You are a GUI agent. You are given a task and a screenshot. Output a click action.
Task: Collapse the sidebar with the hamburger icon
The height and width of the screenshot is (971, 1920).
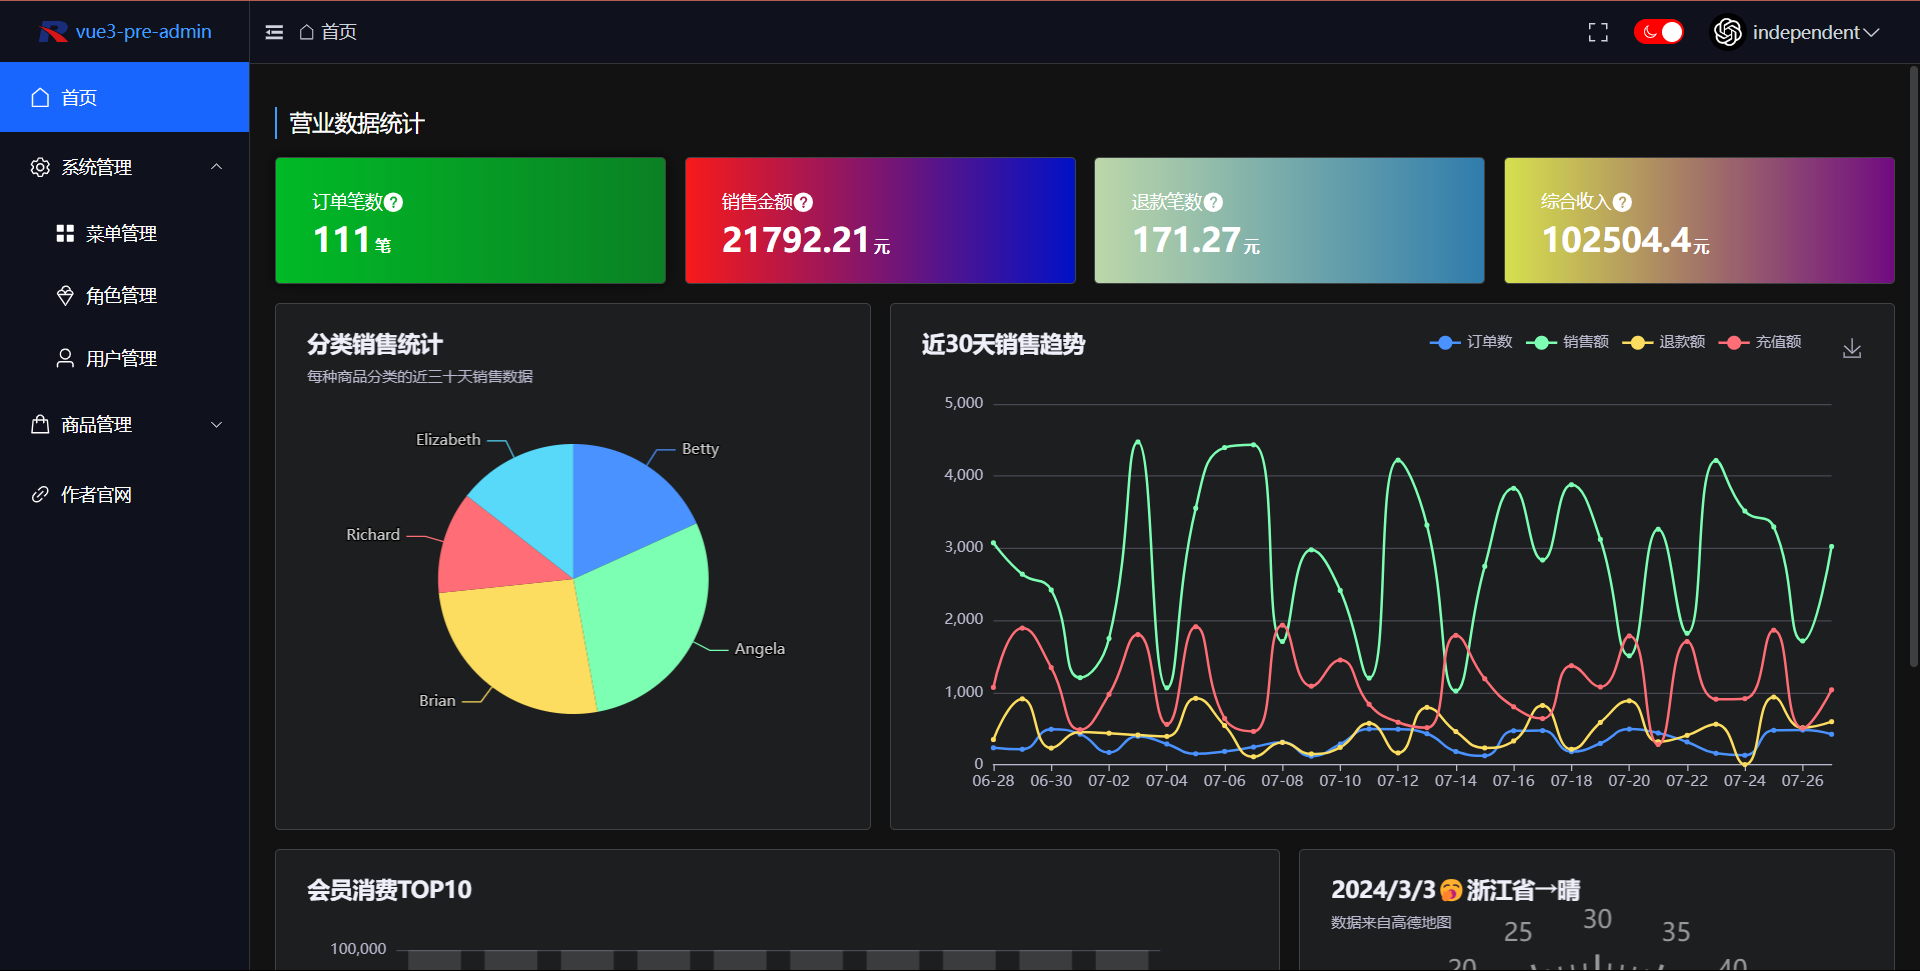274,32
